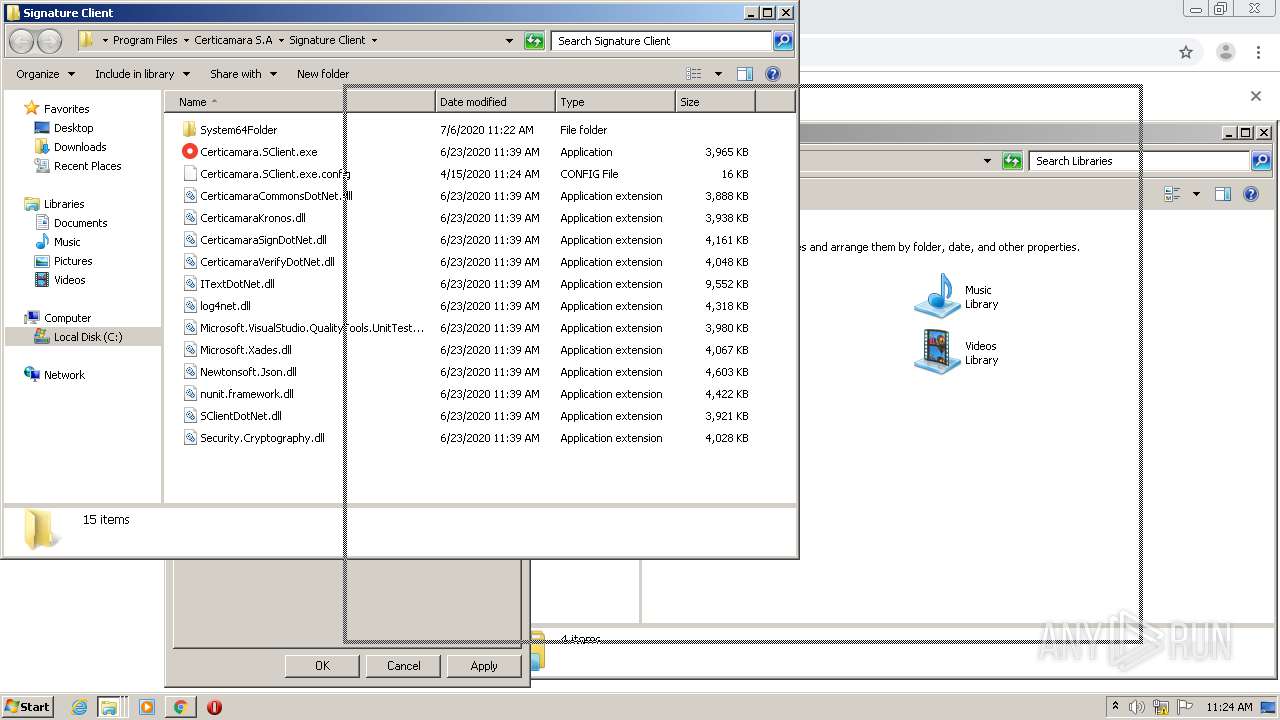Open the Organize dropdown menu
Viewport: 1280px width, 720px height.
pos(45,74)
